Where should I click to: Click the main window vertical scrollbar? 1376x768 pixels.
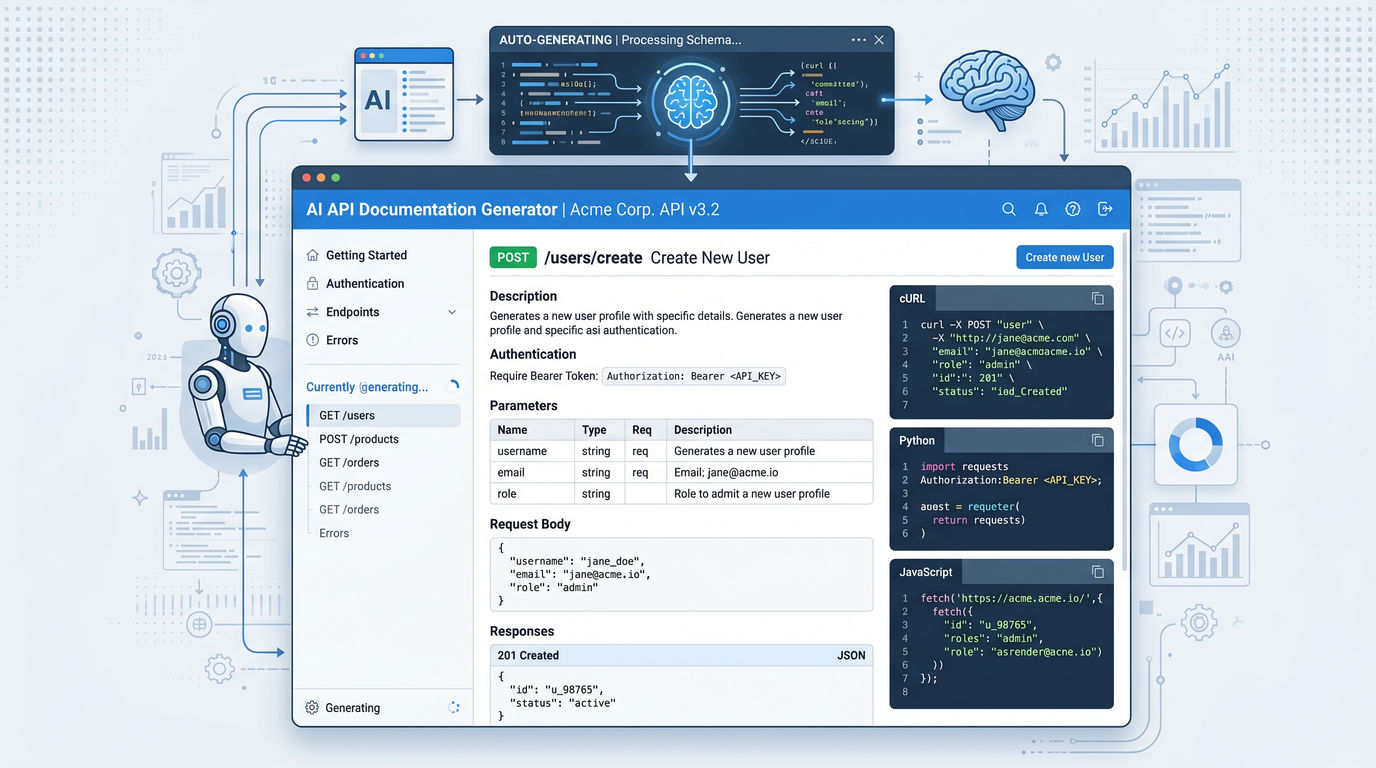[x=1125, y=400]
